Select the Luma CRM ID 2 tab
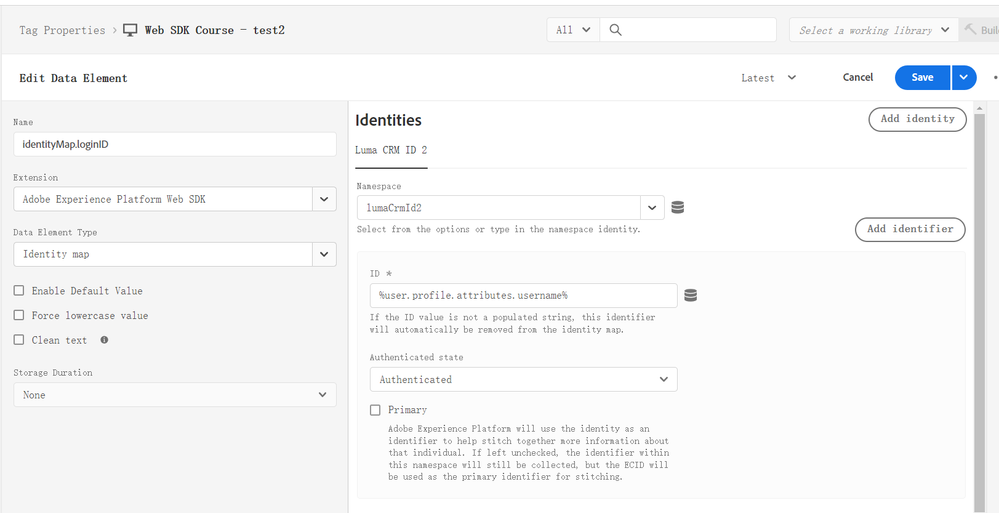The height and width of the screenshot is (513, 999). click(391, 150)
